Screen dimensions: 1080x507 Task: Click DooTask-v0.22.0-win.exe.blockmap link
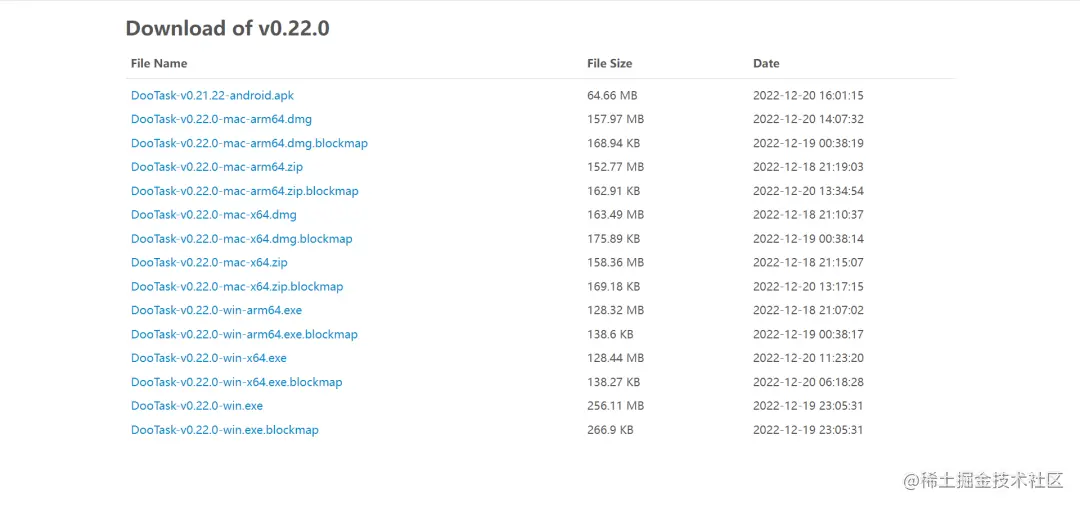[225, 430]
